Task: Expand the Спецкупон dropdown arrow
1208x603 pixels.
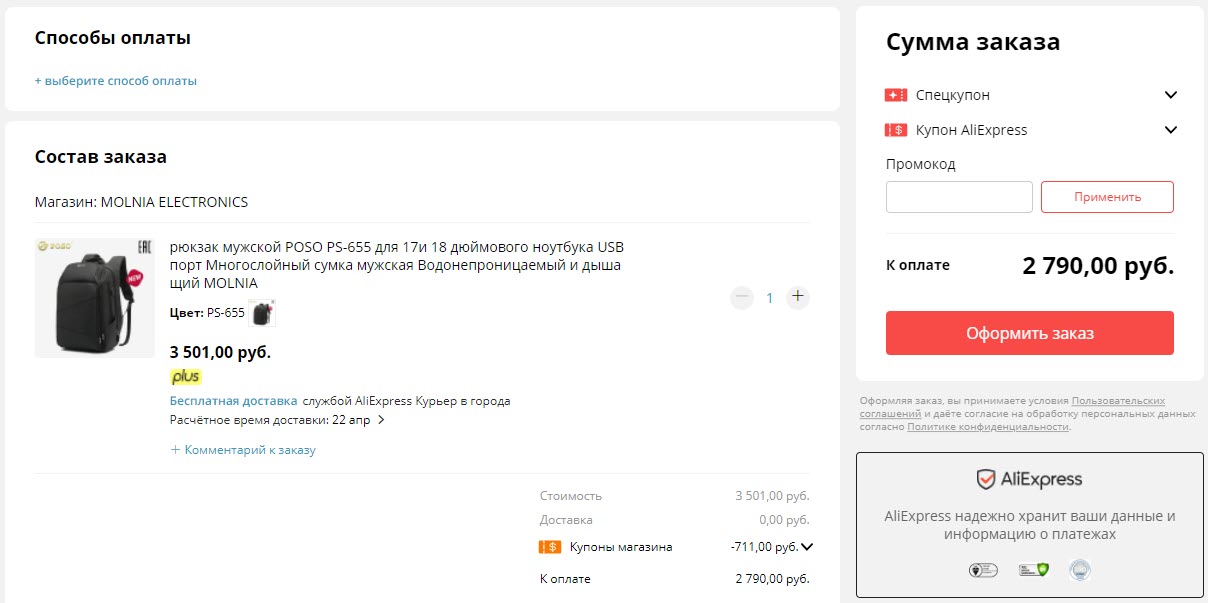Action: tap(1171, 95)
